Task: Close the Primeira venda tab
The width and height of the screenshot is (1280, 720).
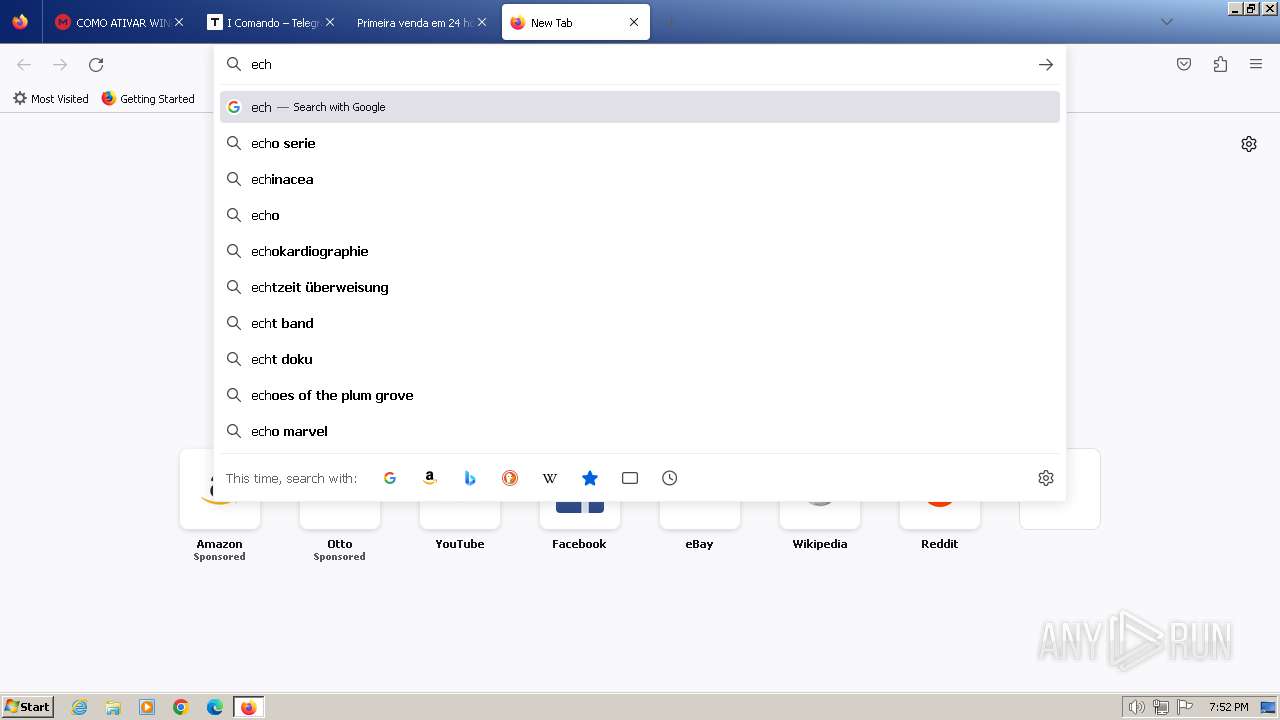Action: coord(482,22)
